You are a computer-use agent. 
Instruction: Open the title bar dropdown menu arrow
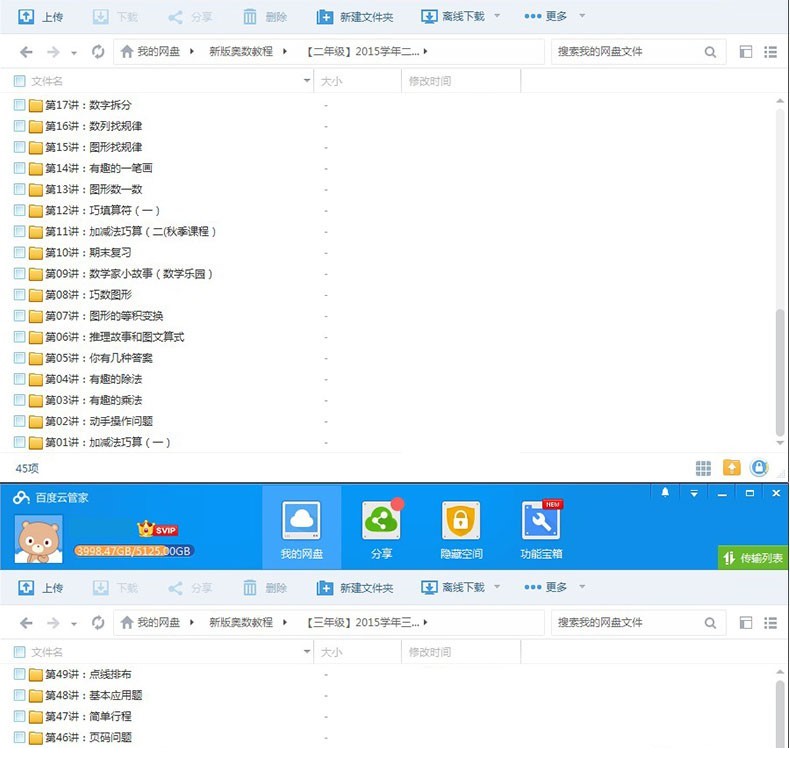click(694, 493)
